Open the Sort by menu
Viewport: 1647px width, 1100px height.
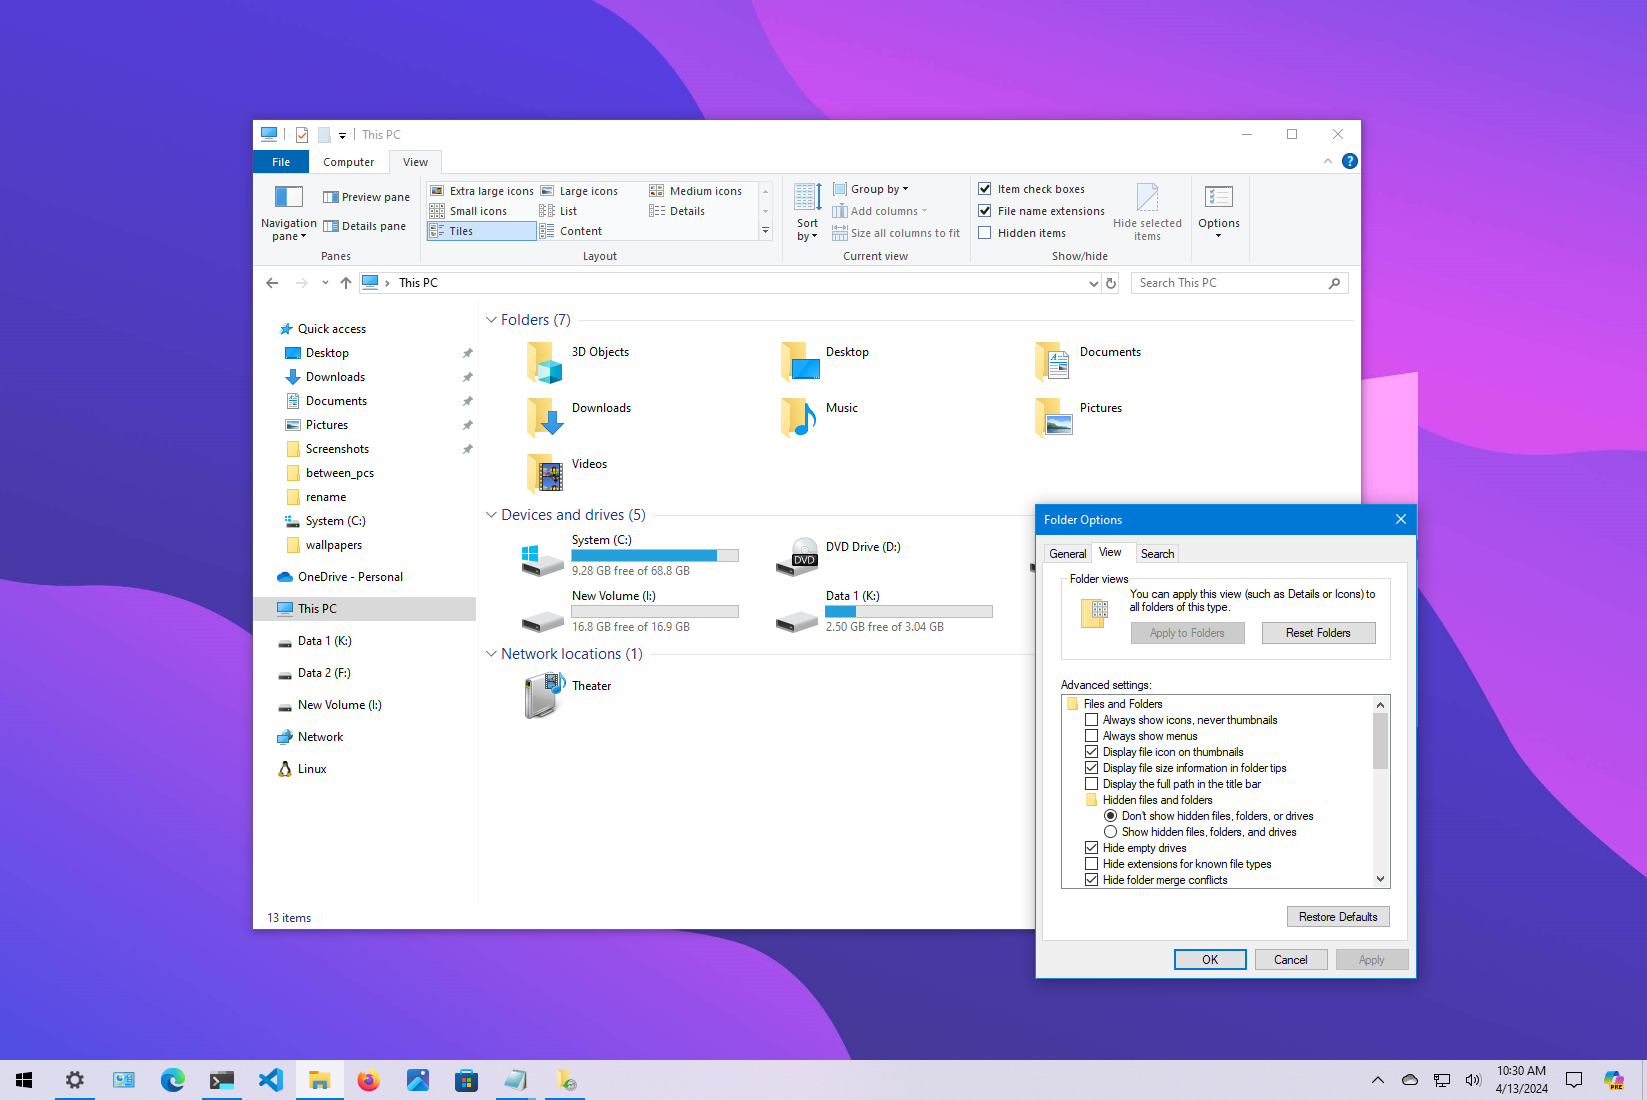807,212
